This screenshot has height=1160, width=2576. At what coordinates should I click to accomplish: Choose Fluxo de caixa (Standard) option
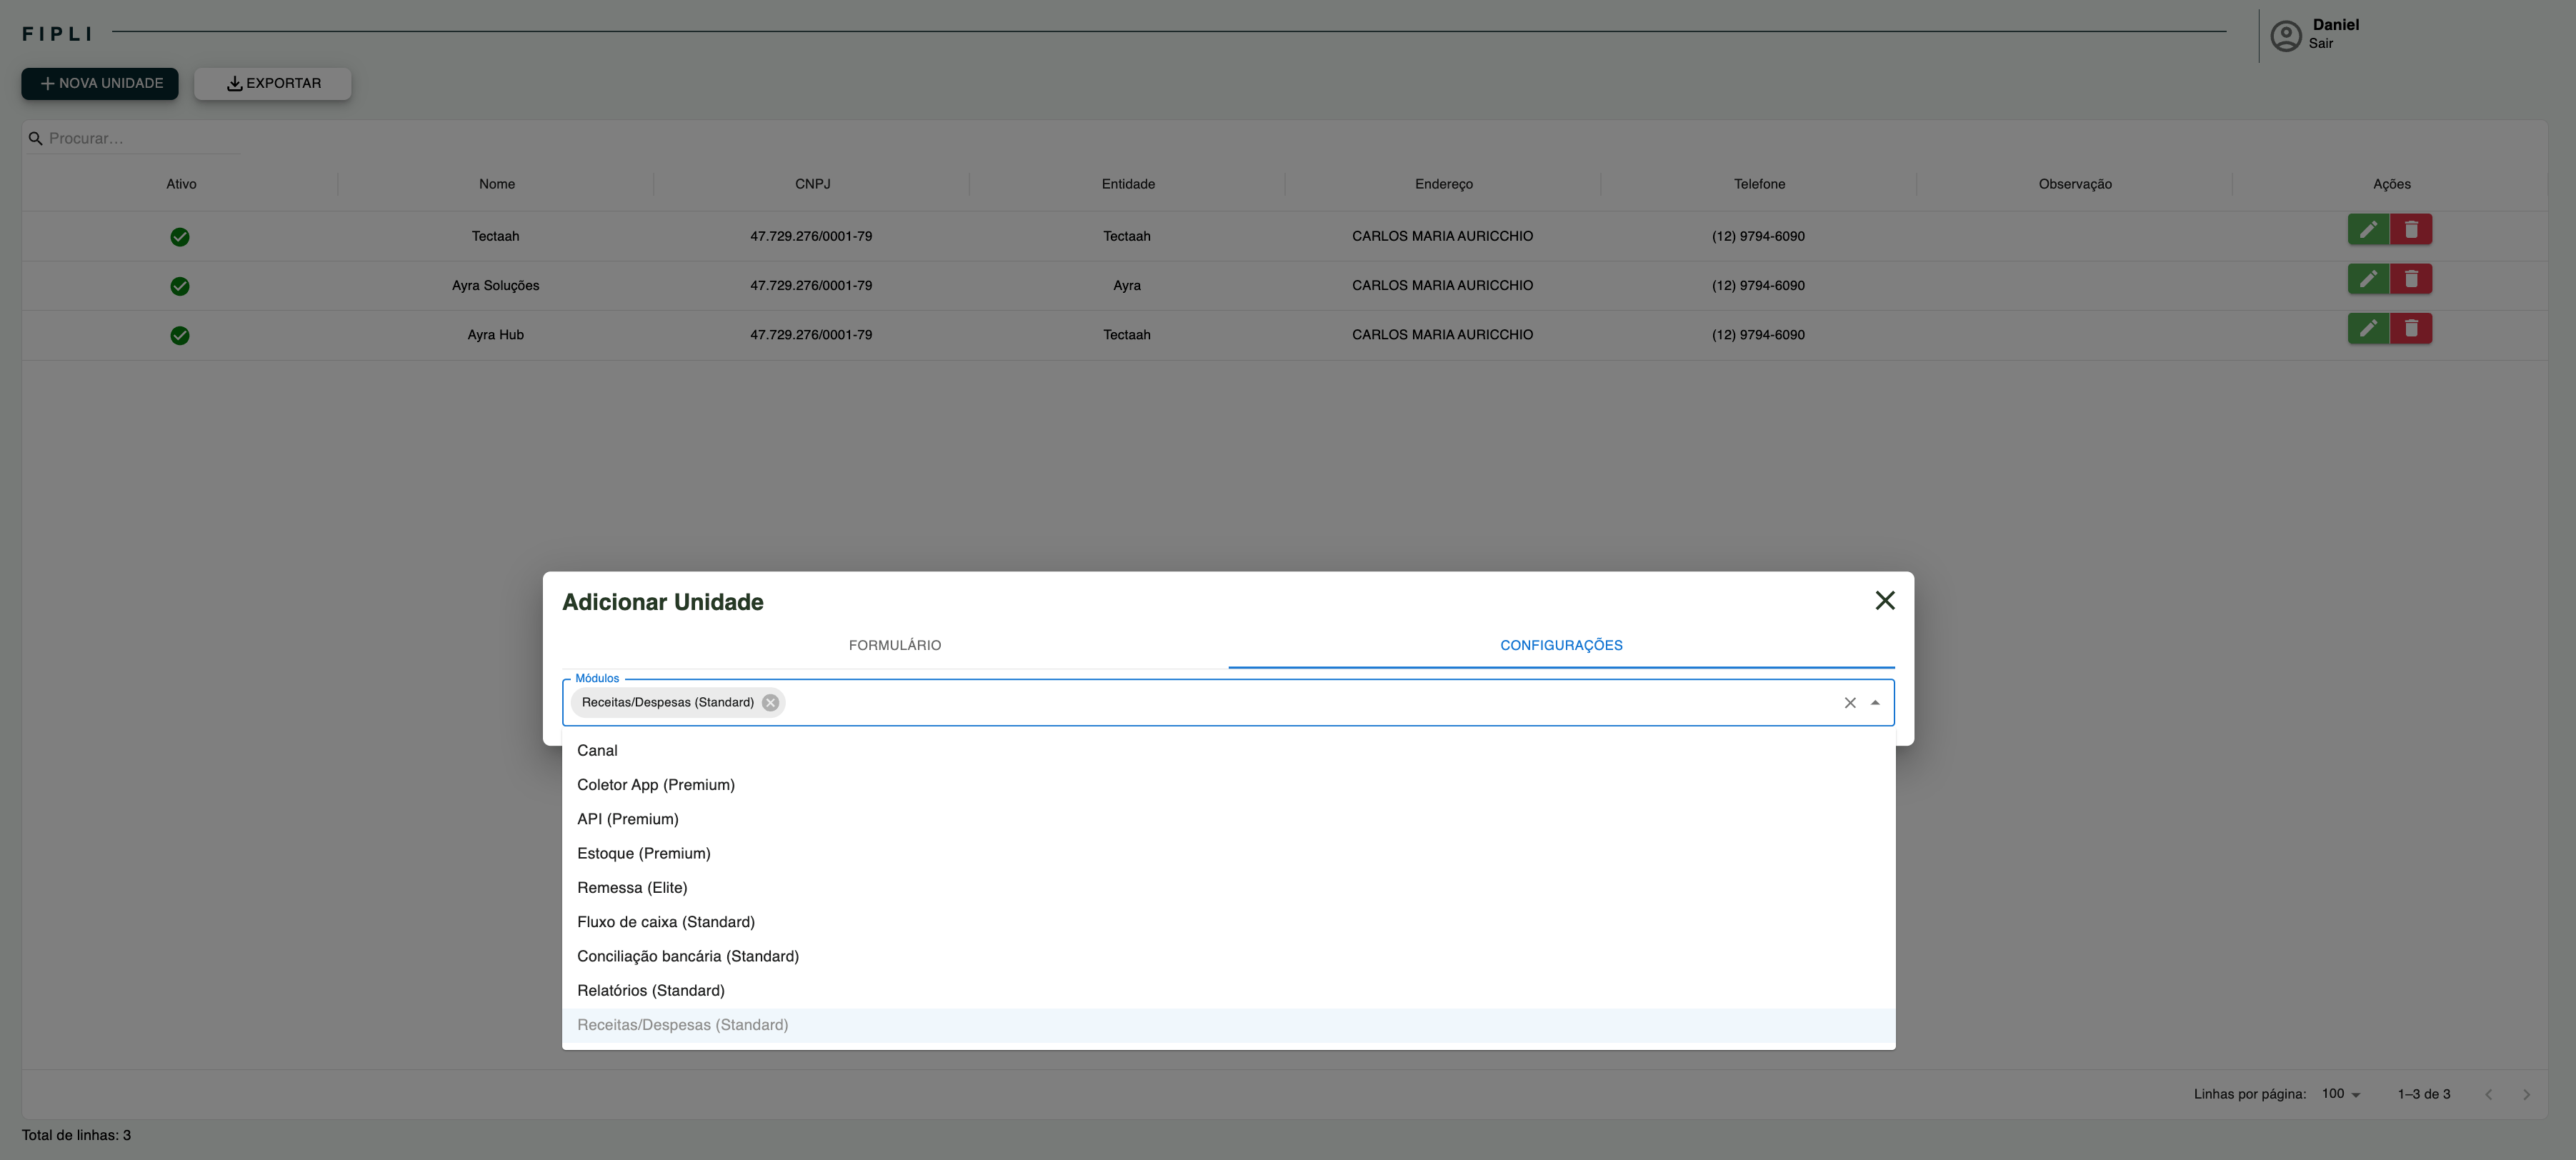tap(666, 922)
